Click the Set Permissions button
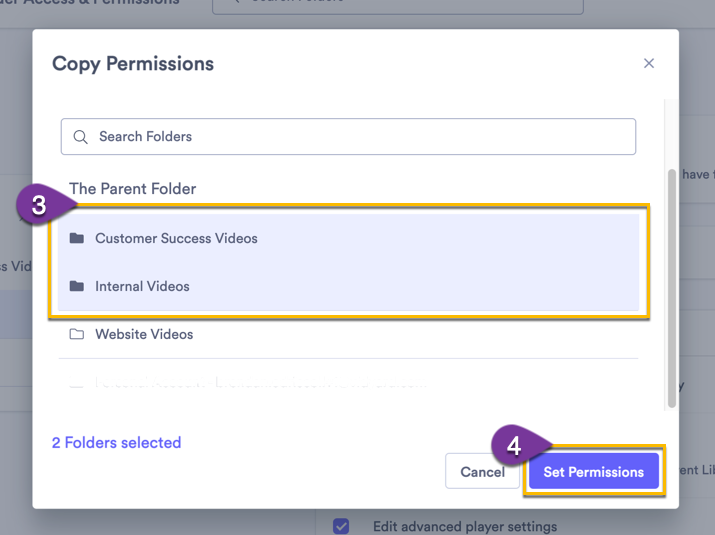715x535 pixels. click(x=594, y=471)
